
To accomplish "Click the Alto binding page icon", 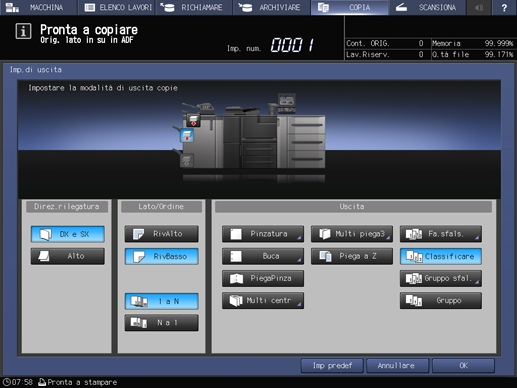I will (44, 256).
